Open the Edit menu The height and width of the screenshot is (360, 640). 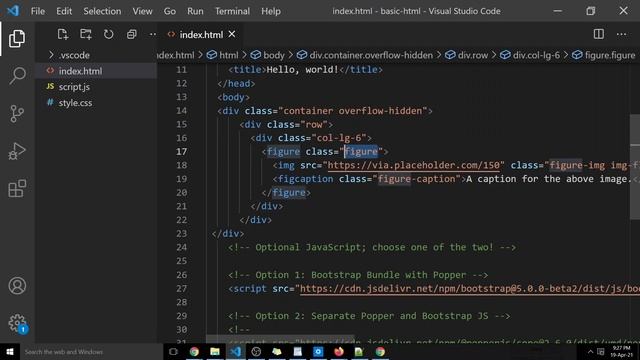point(64,11)
